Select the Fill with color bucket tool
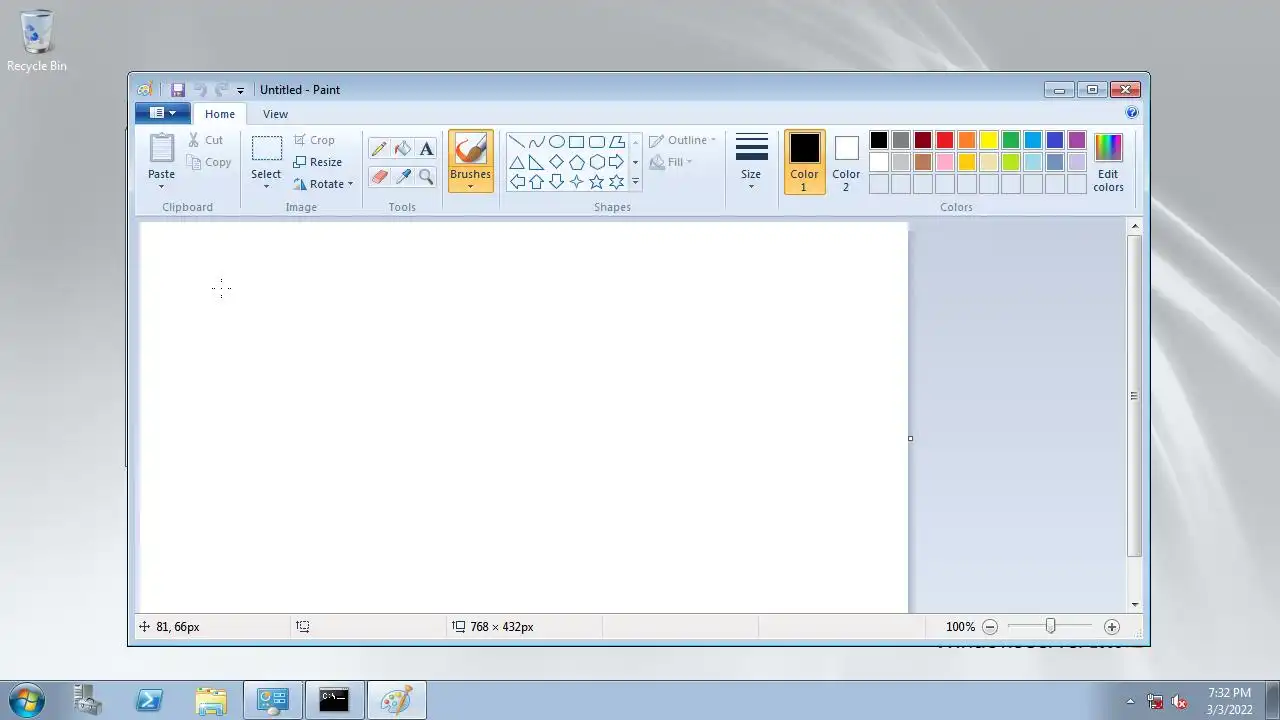This screenshot has width=1280, height=720. click(402, 149)
